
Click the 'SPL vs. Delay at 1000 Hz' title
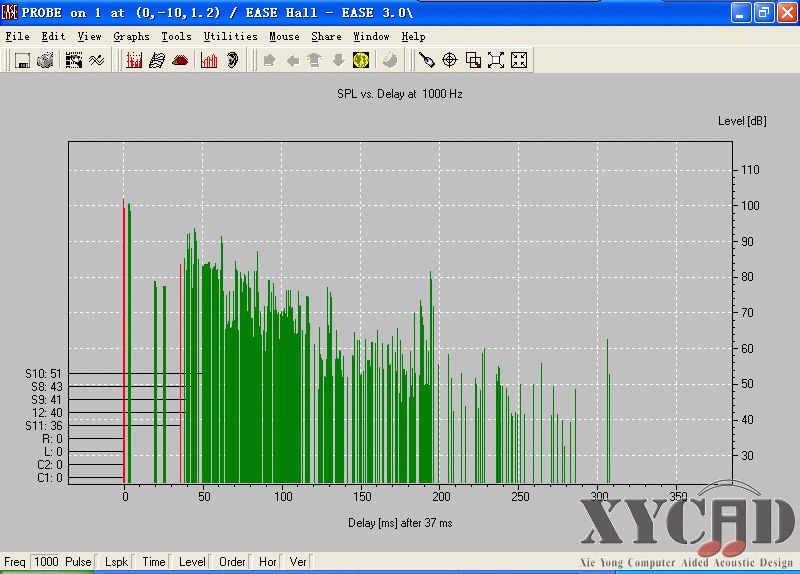[x=399, y=94]
